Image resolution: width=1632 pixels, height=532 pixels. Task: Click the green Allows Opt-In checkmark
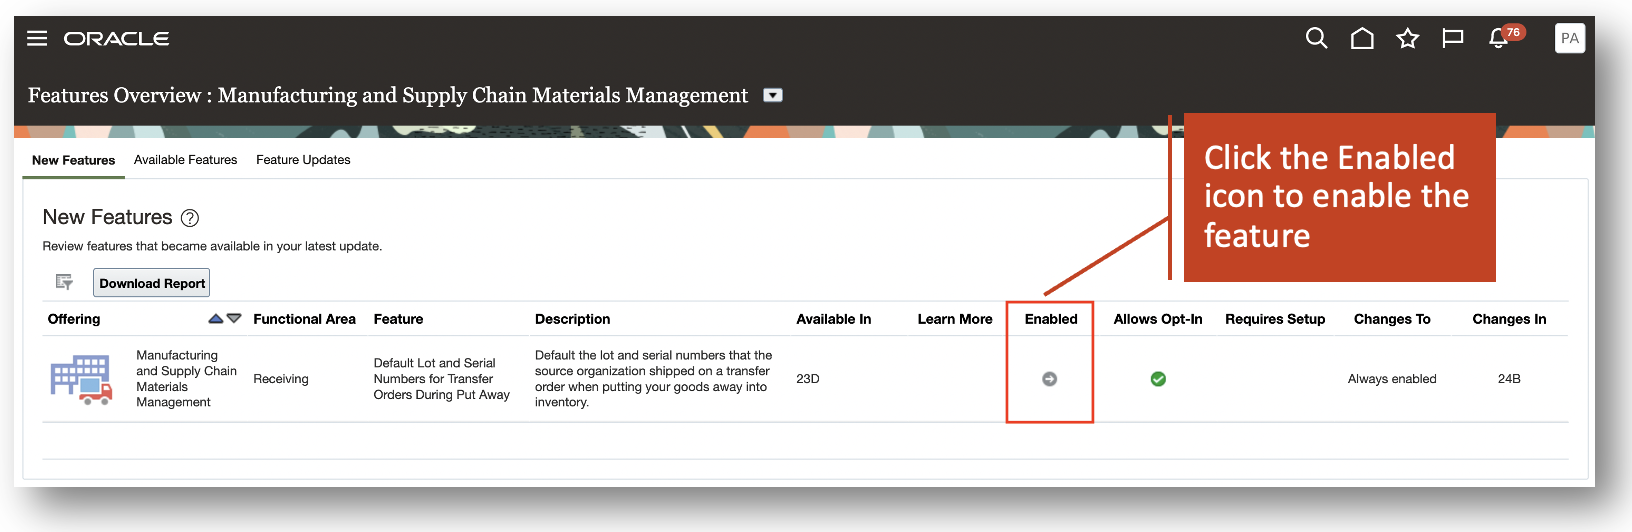coord(1158,379)
